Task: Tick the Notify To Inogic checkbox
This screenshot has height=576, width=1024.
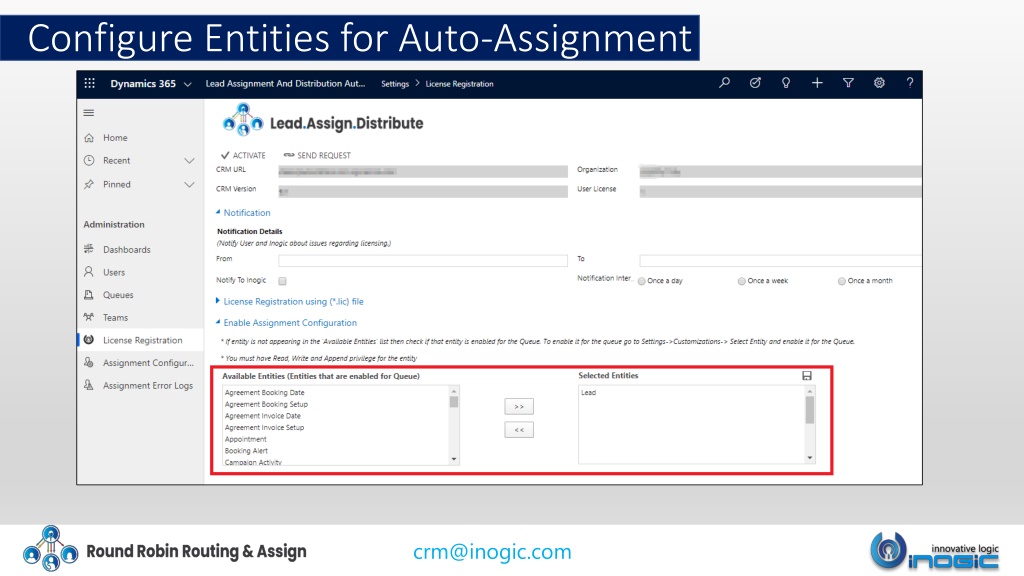Action: (x=282, y=281)
